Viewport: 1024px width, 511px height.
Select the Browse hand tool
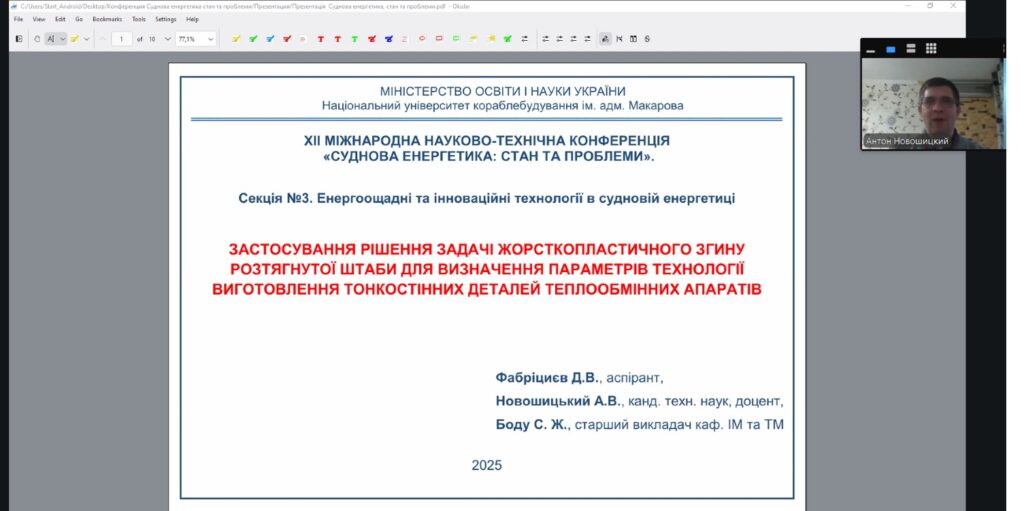tap(37, 39)
